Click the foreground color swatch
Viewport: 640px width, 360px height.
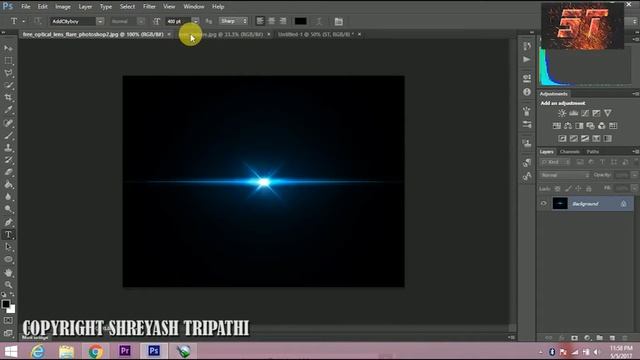click(x=6, y=304)
